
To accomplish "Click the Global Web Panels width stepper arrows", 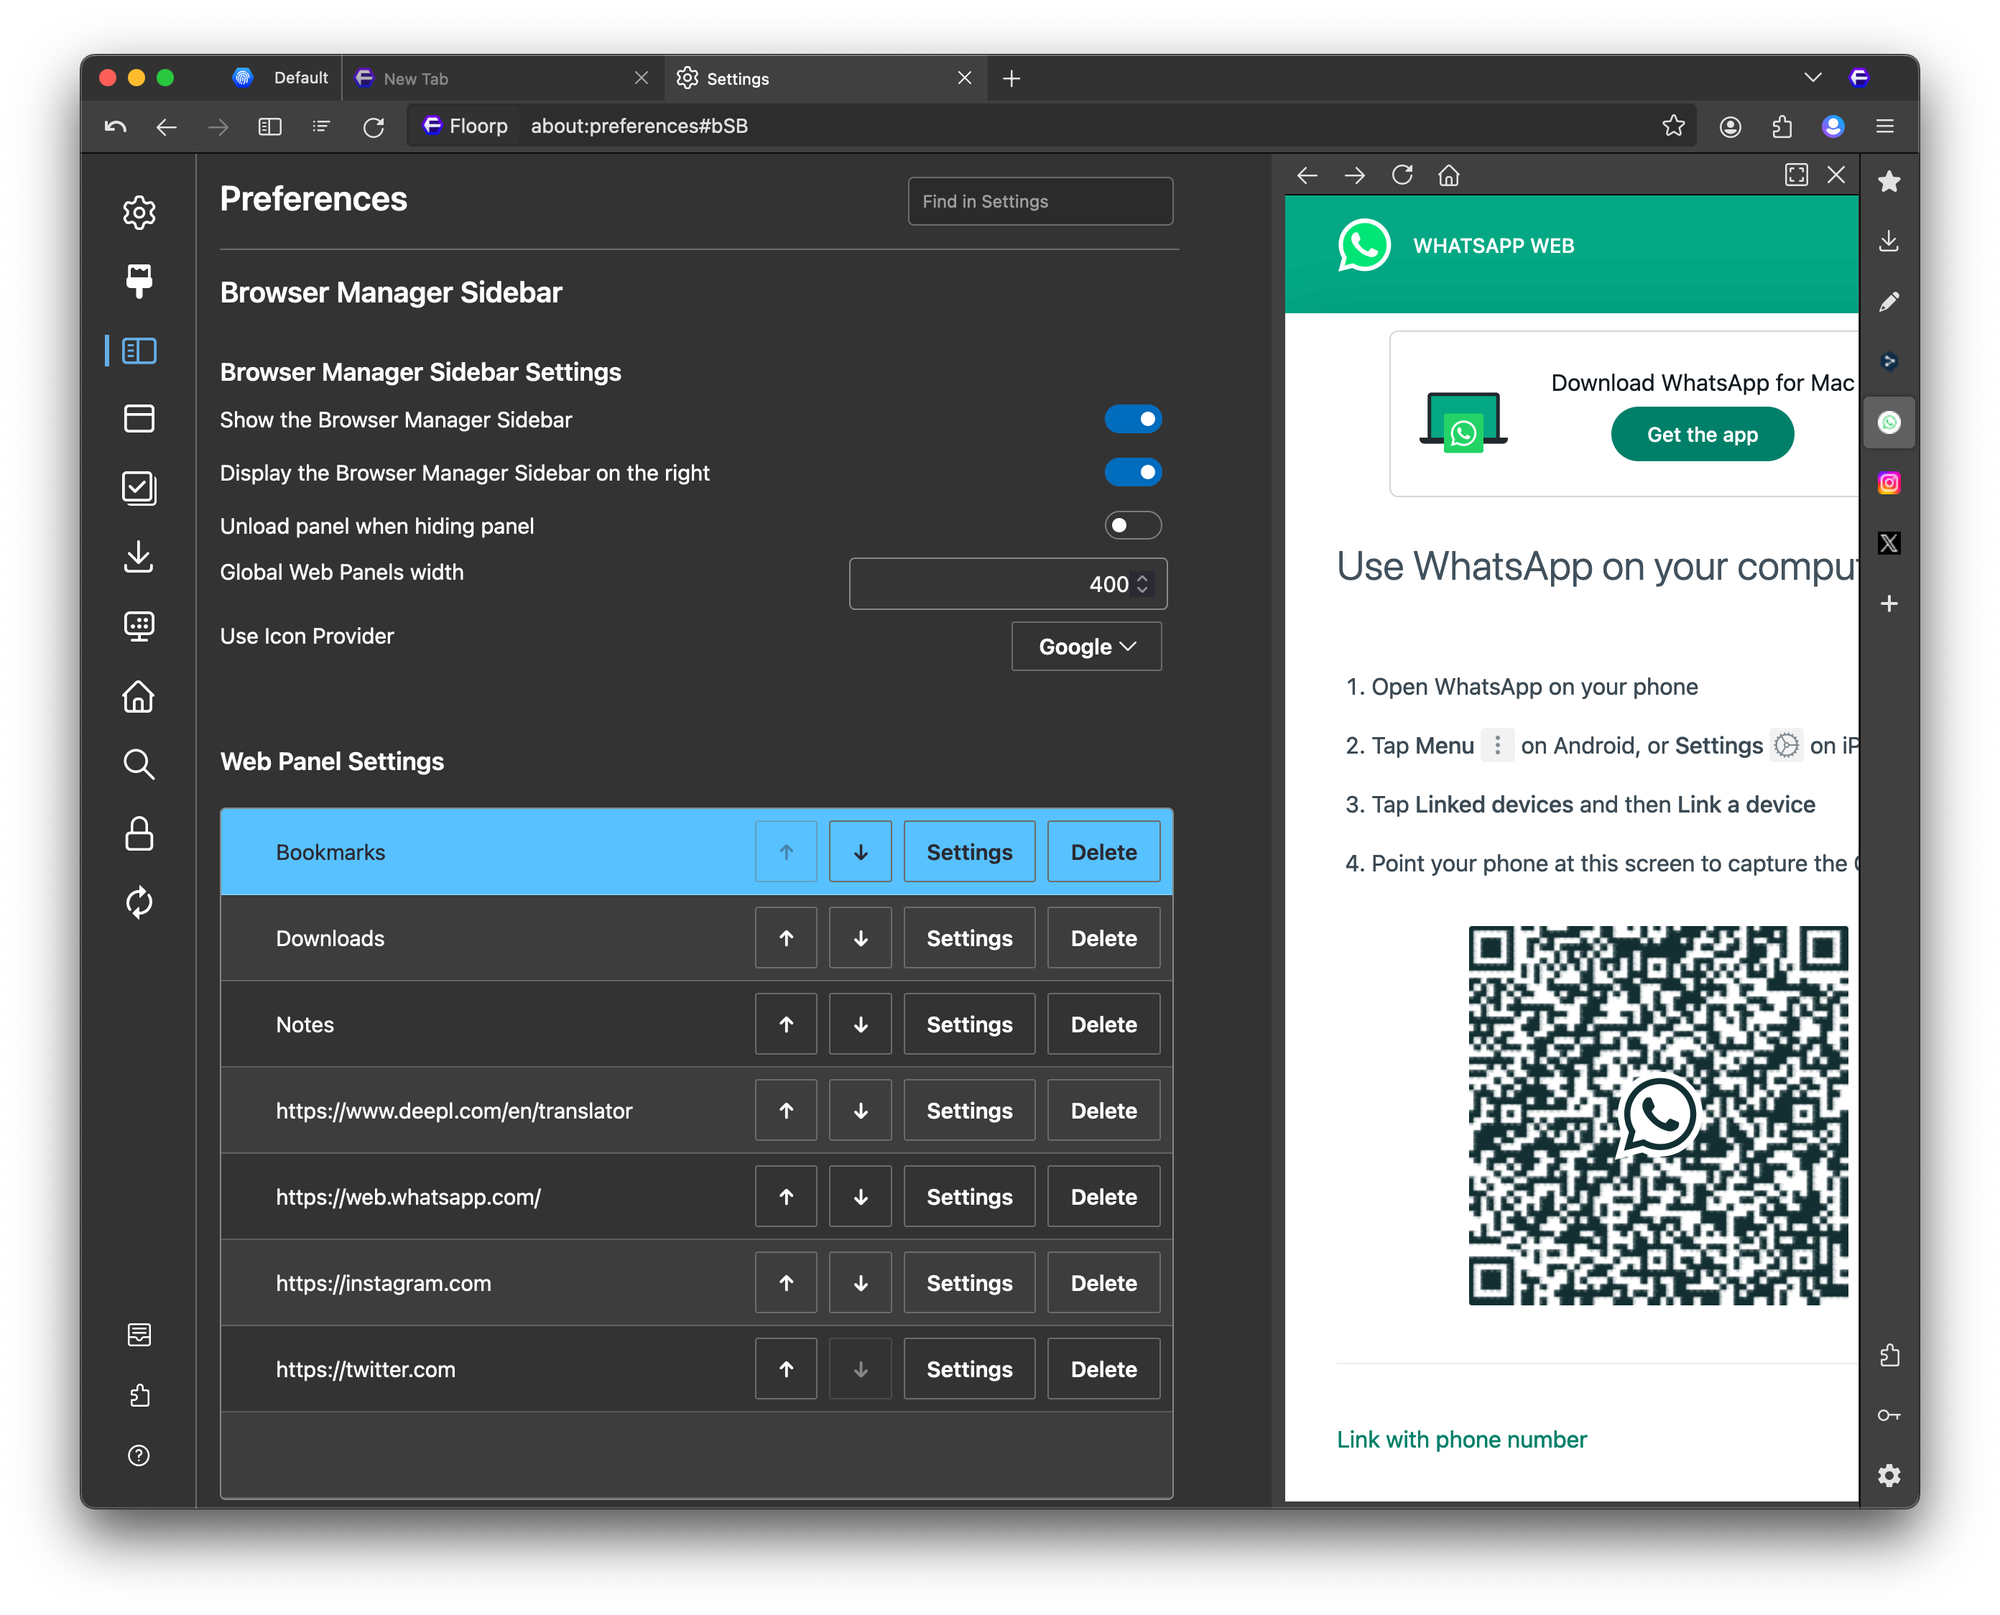I will click(x=1142, y=584).
